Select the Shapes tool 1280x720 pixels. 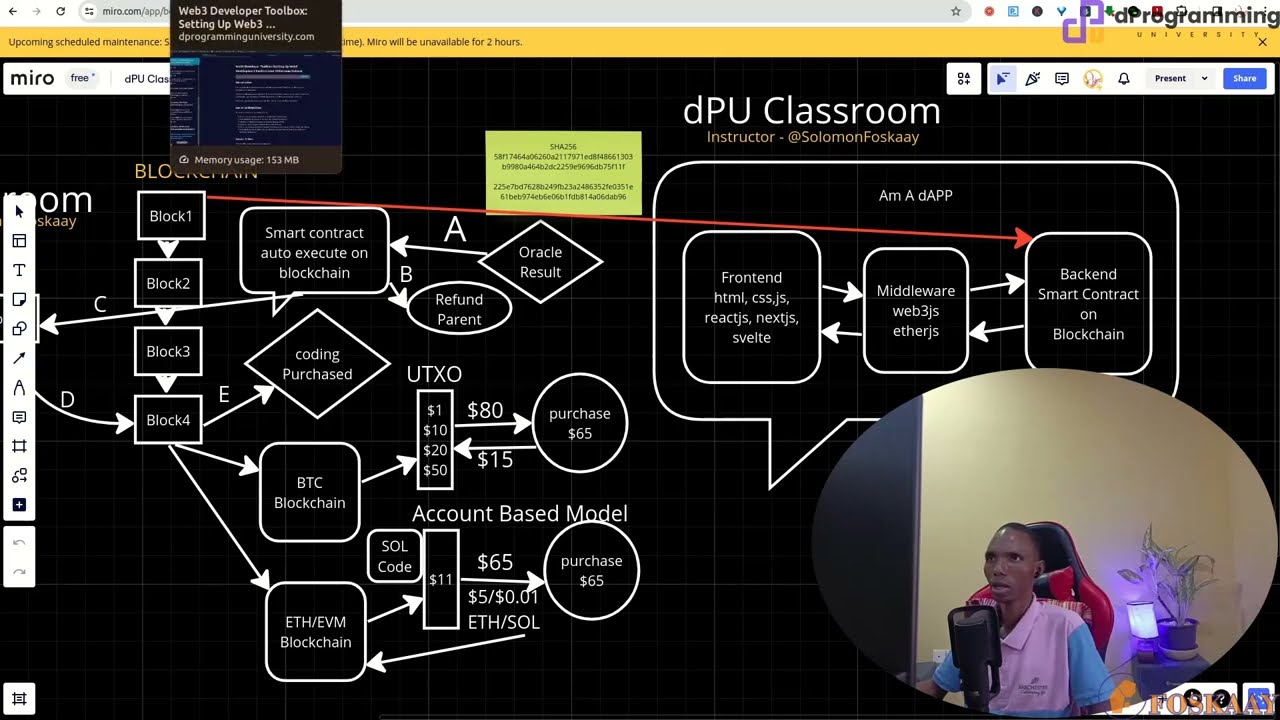tap(19, 329)
